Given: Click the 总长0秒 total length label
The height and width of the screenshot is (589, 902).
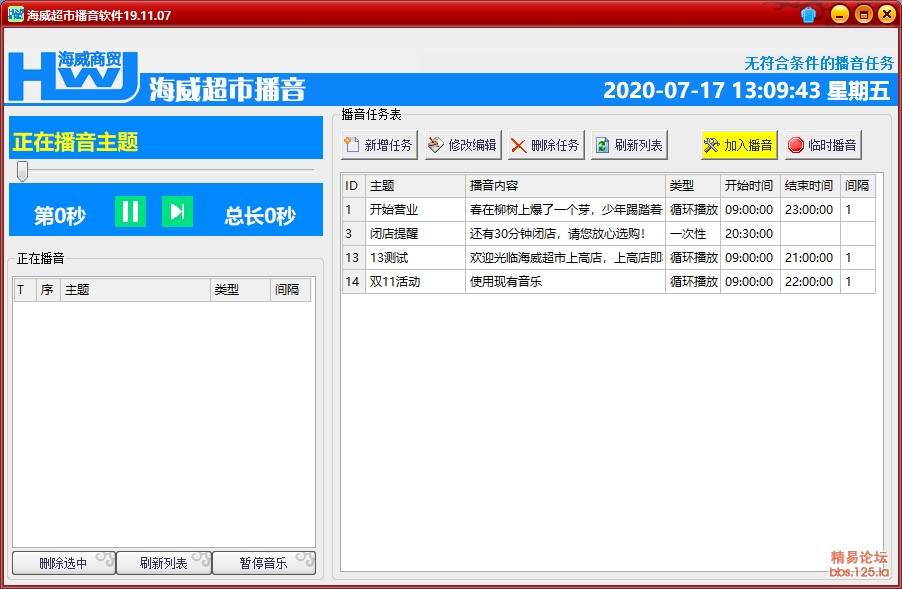Looking at the screenshot, I should coord(260,216).
